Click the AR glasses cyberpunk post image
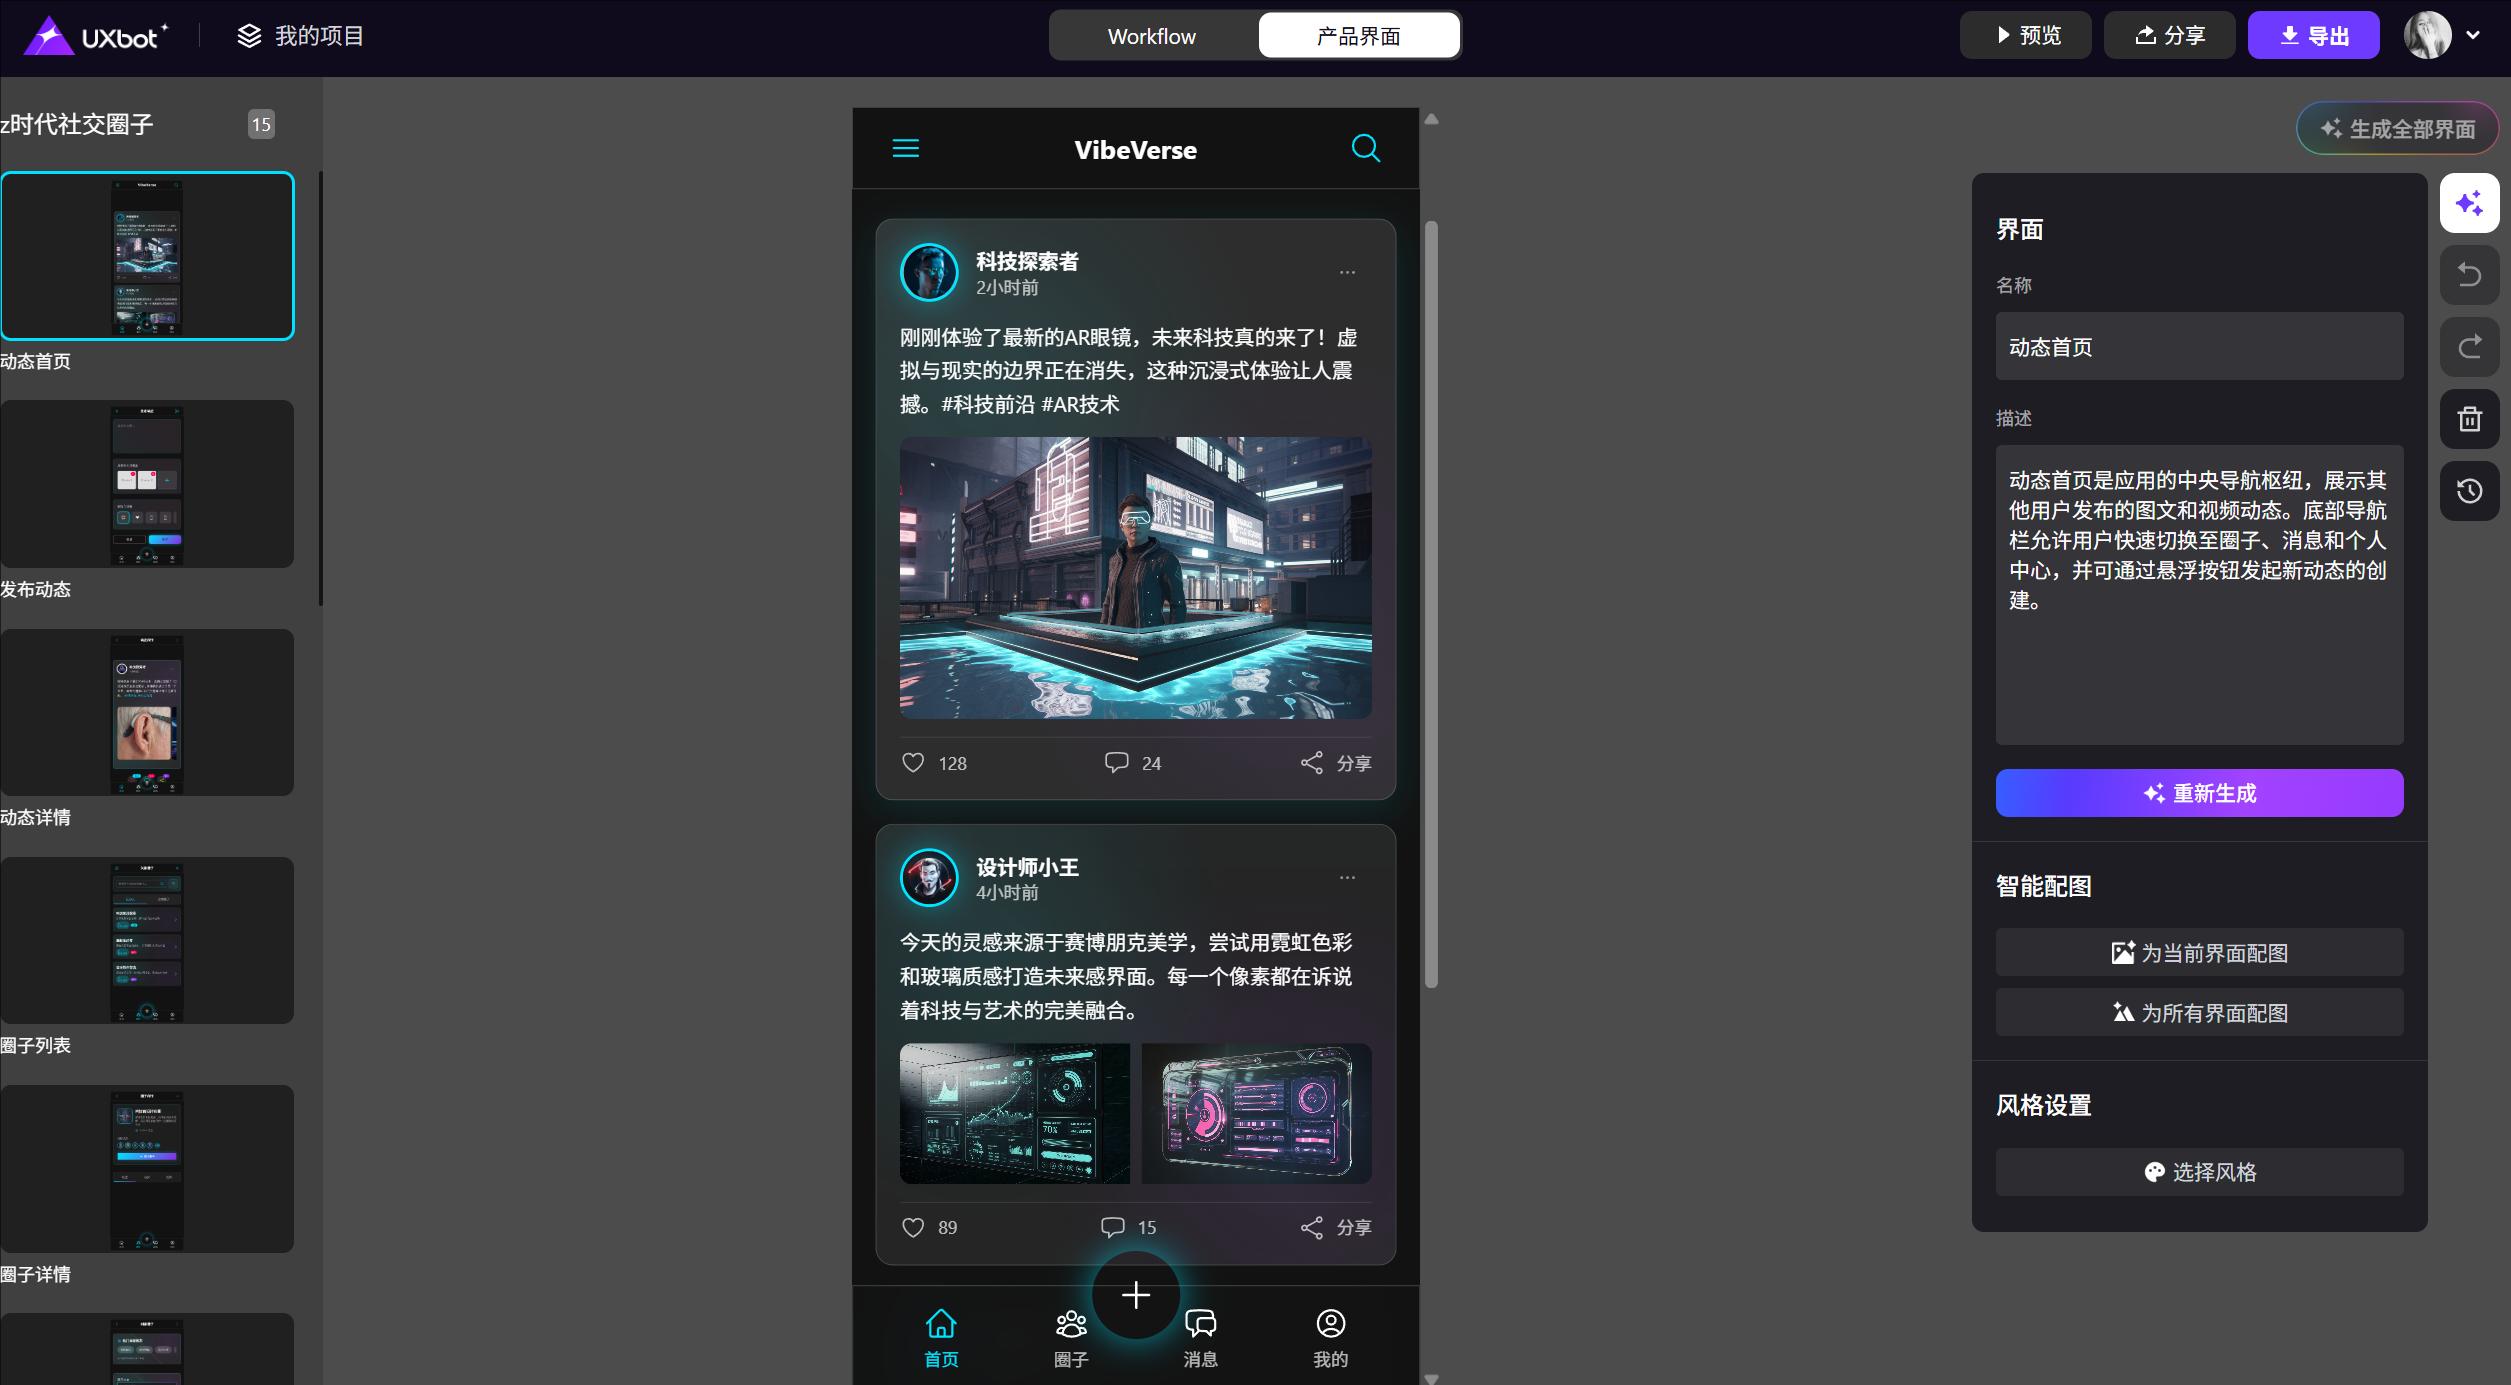Screen dimensions: 2511x1385 1135,577
